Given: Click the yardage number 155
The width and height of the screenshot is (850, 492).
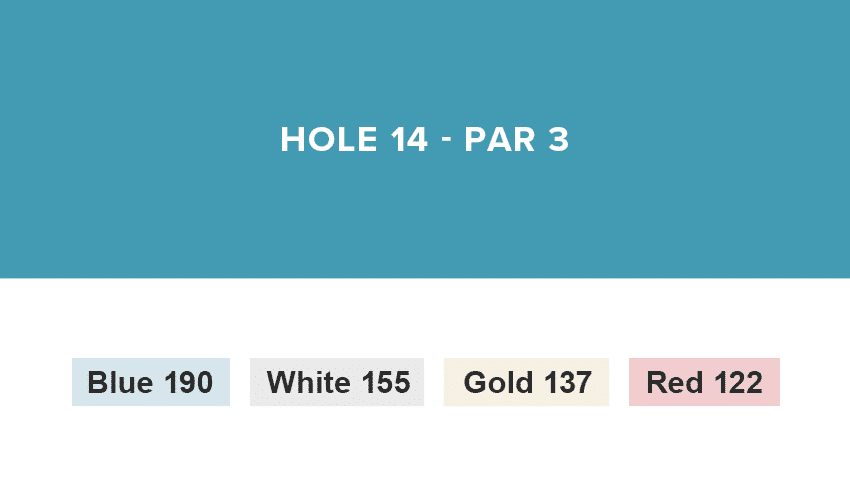Looking at the screenshot, I should (384, 382).
